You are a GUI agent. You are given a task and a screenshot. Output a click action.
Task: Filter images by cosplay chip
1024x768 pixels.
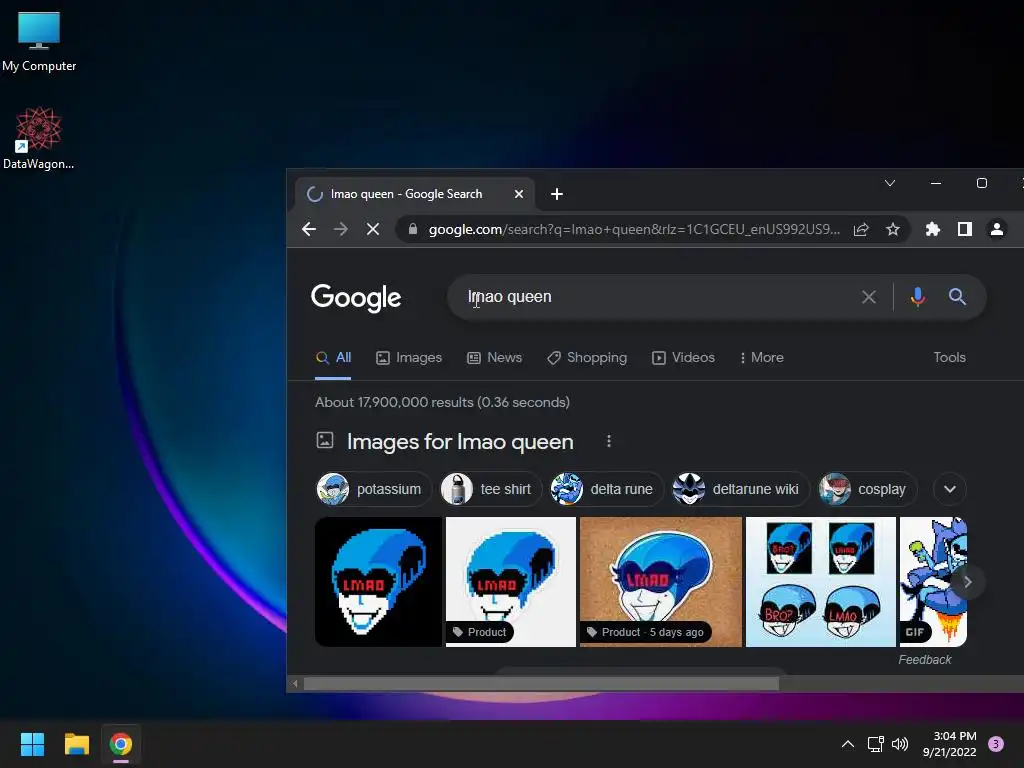coord(867,489)
